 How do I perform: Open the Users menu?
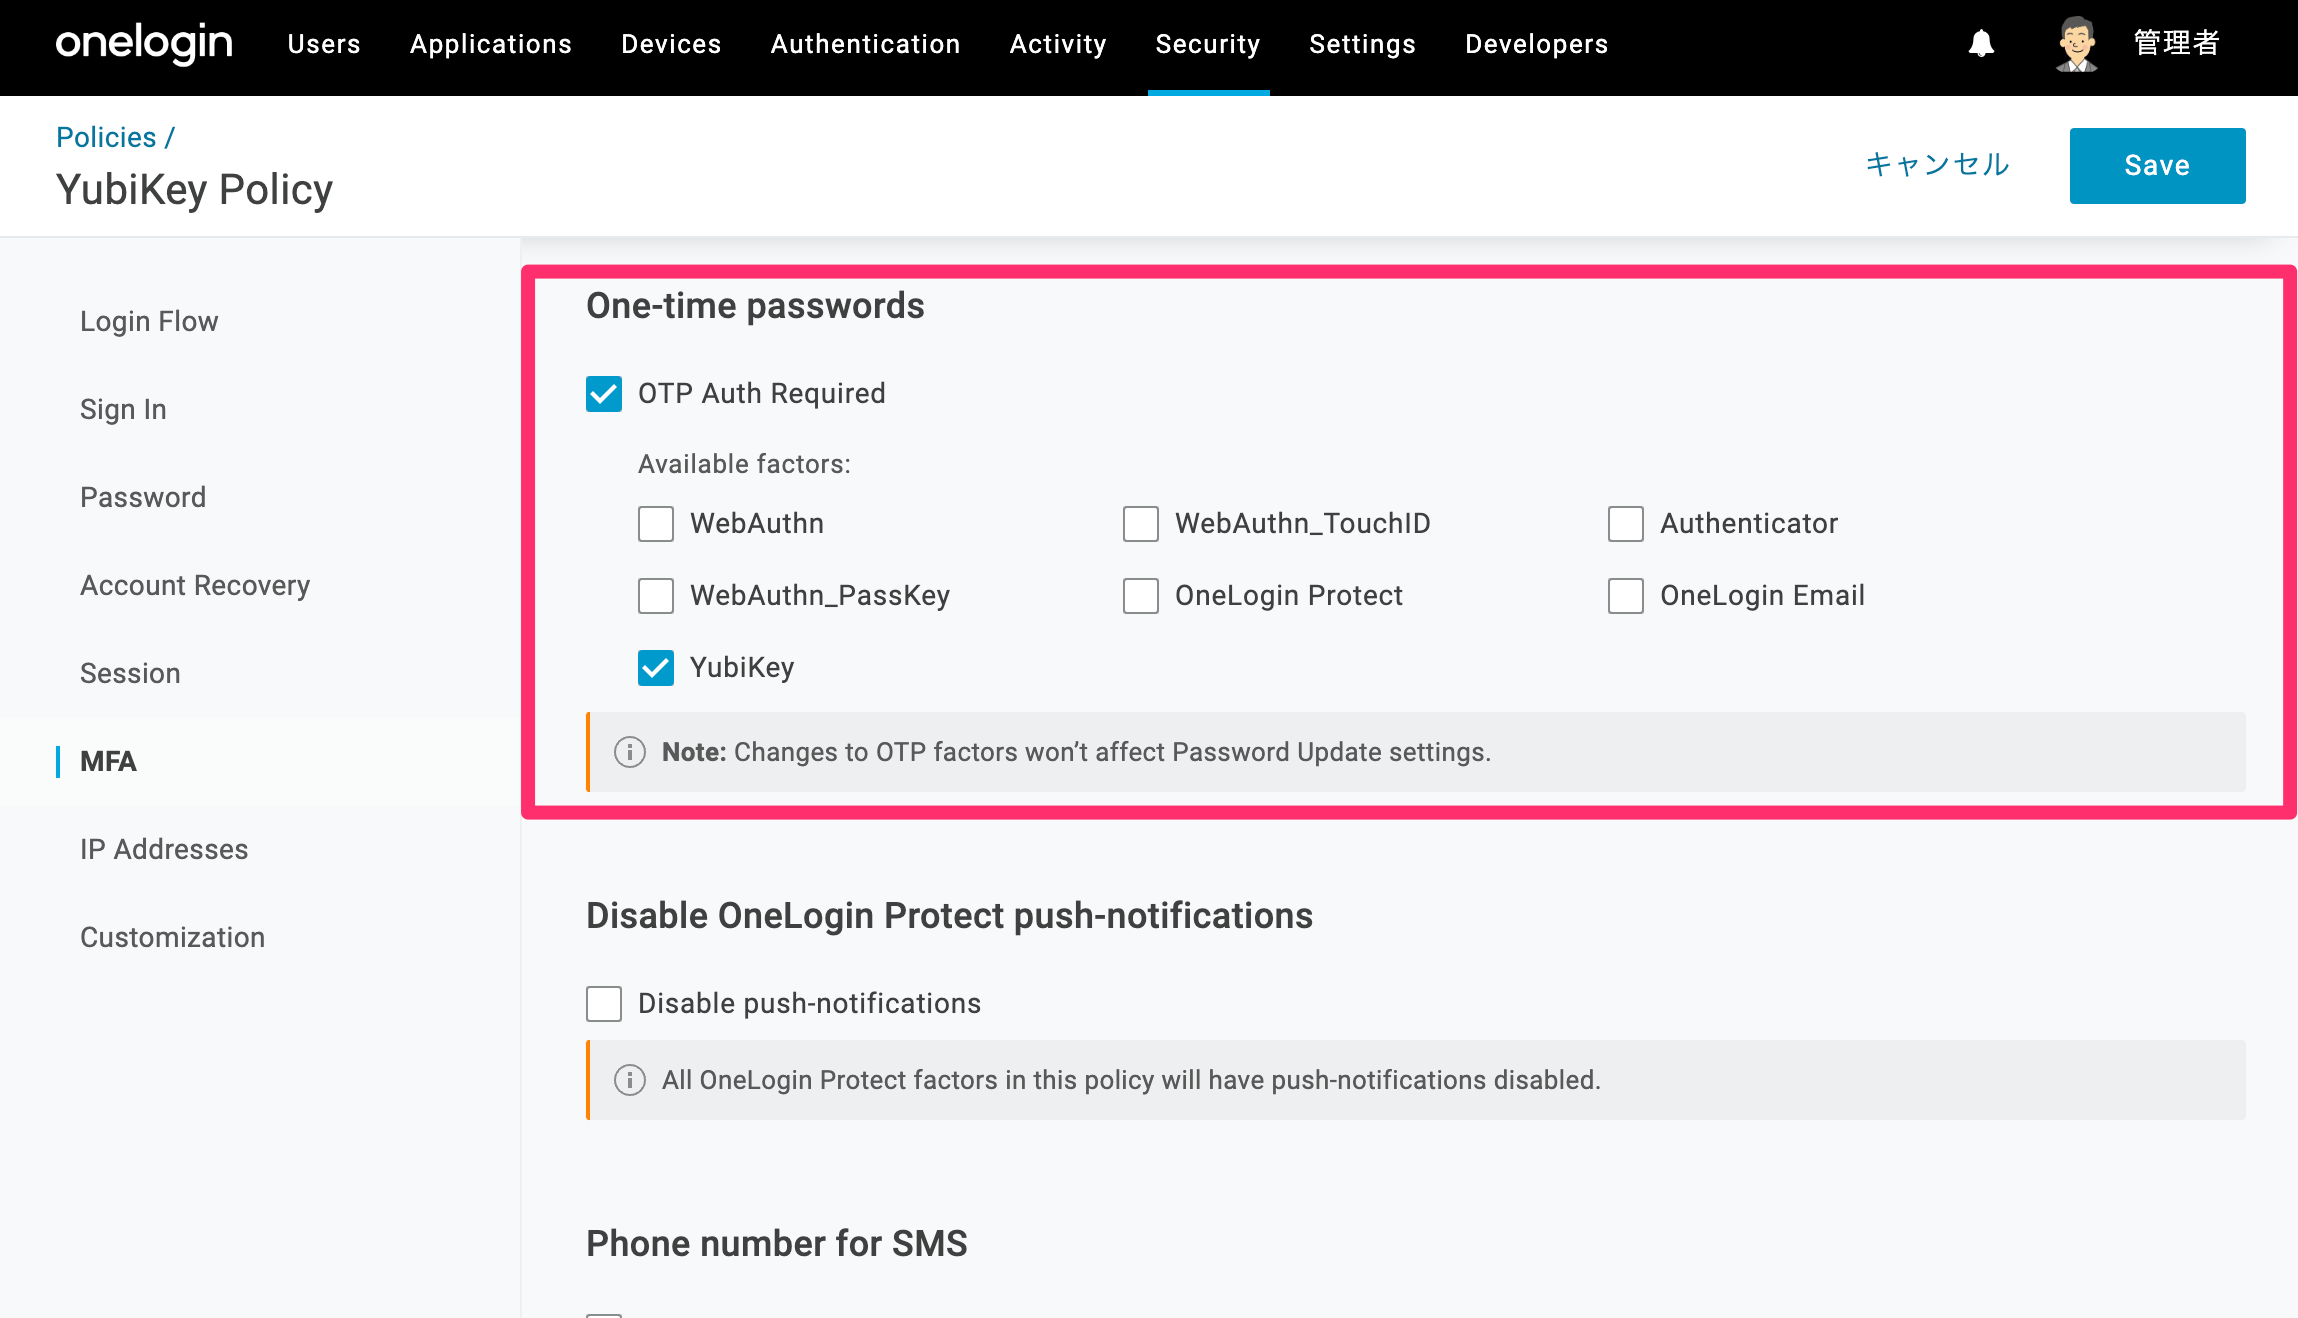coord(324,44)
